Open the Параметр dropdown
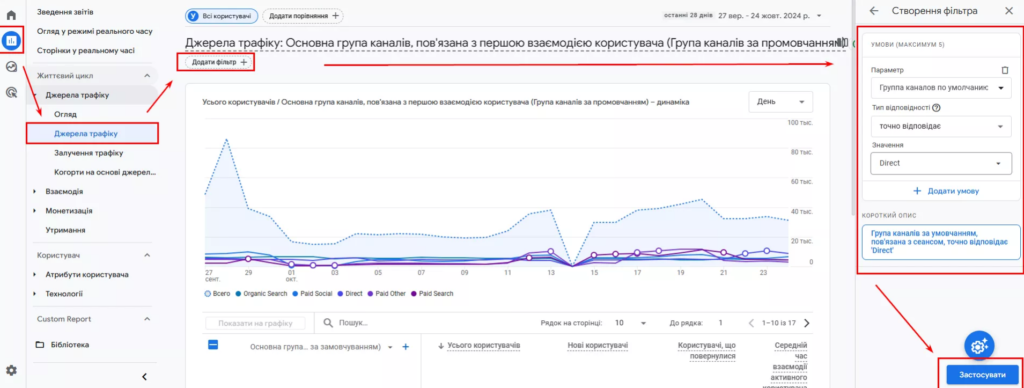 940,88
